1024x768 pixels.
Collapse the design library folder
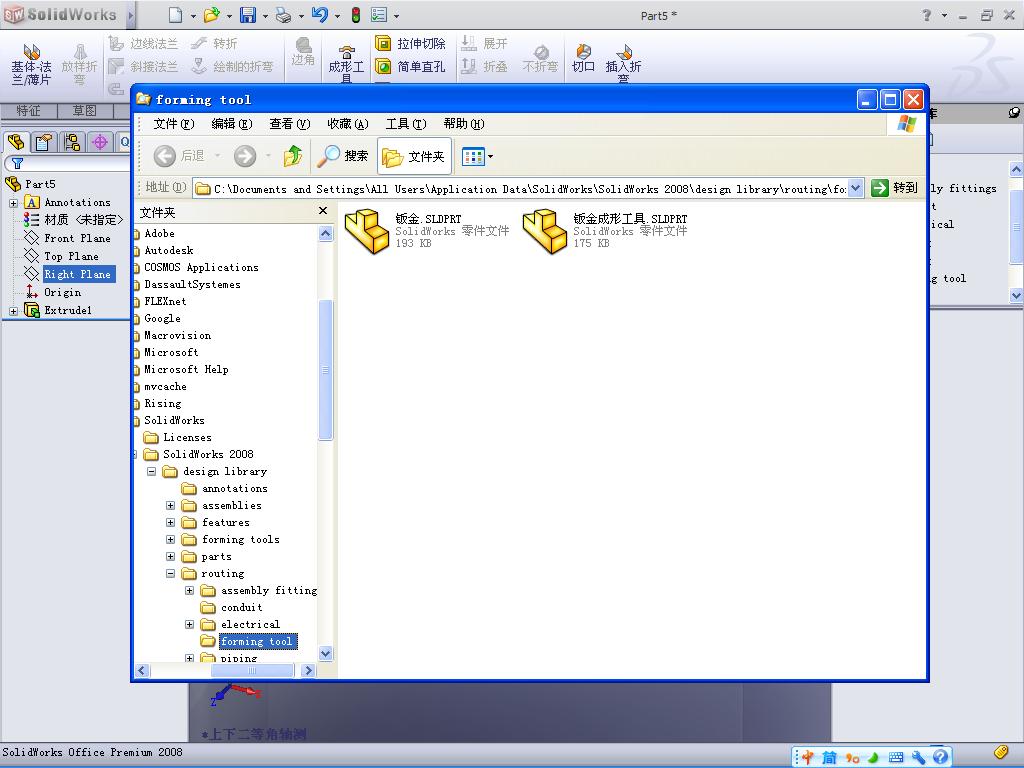[152, 471]
